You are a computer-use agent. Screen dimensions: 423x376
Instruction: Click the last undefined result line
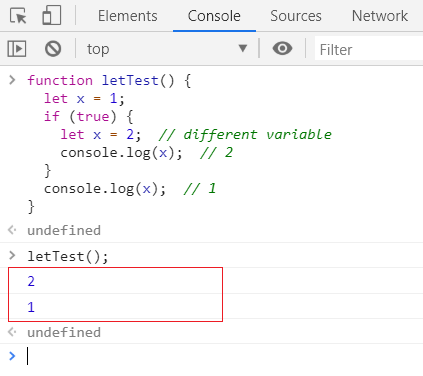point(64,332)
